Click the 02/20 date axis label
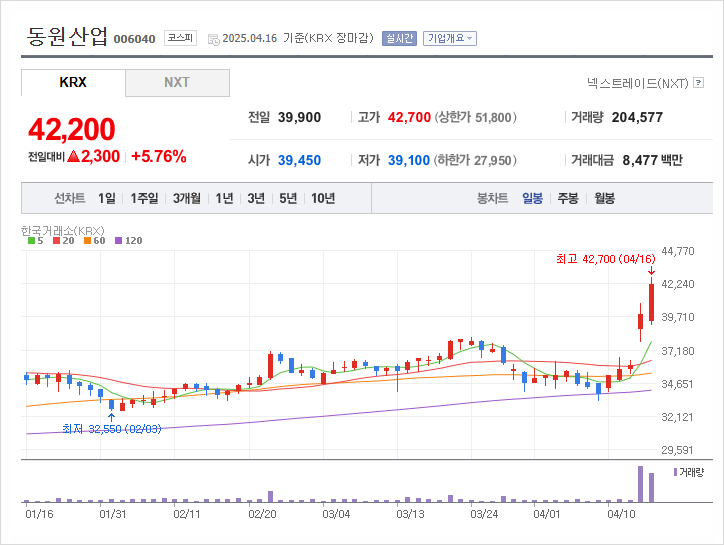 [x=262, y=514]
